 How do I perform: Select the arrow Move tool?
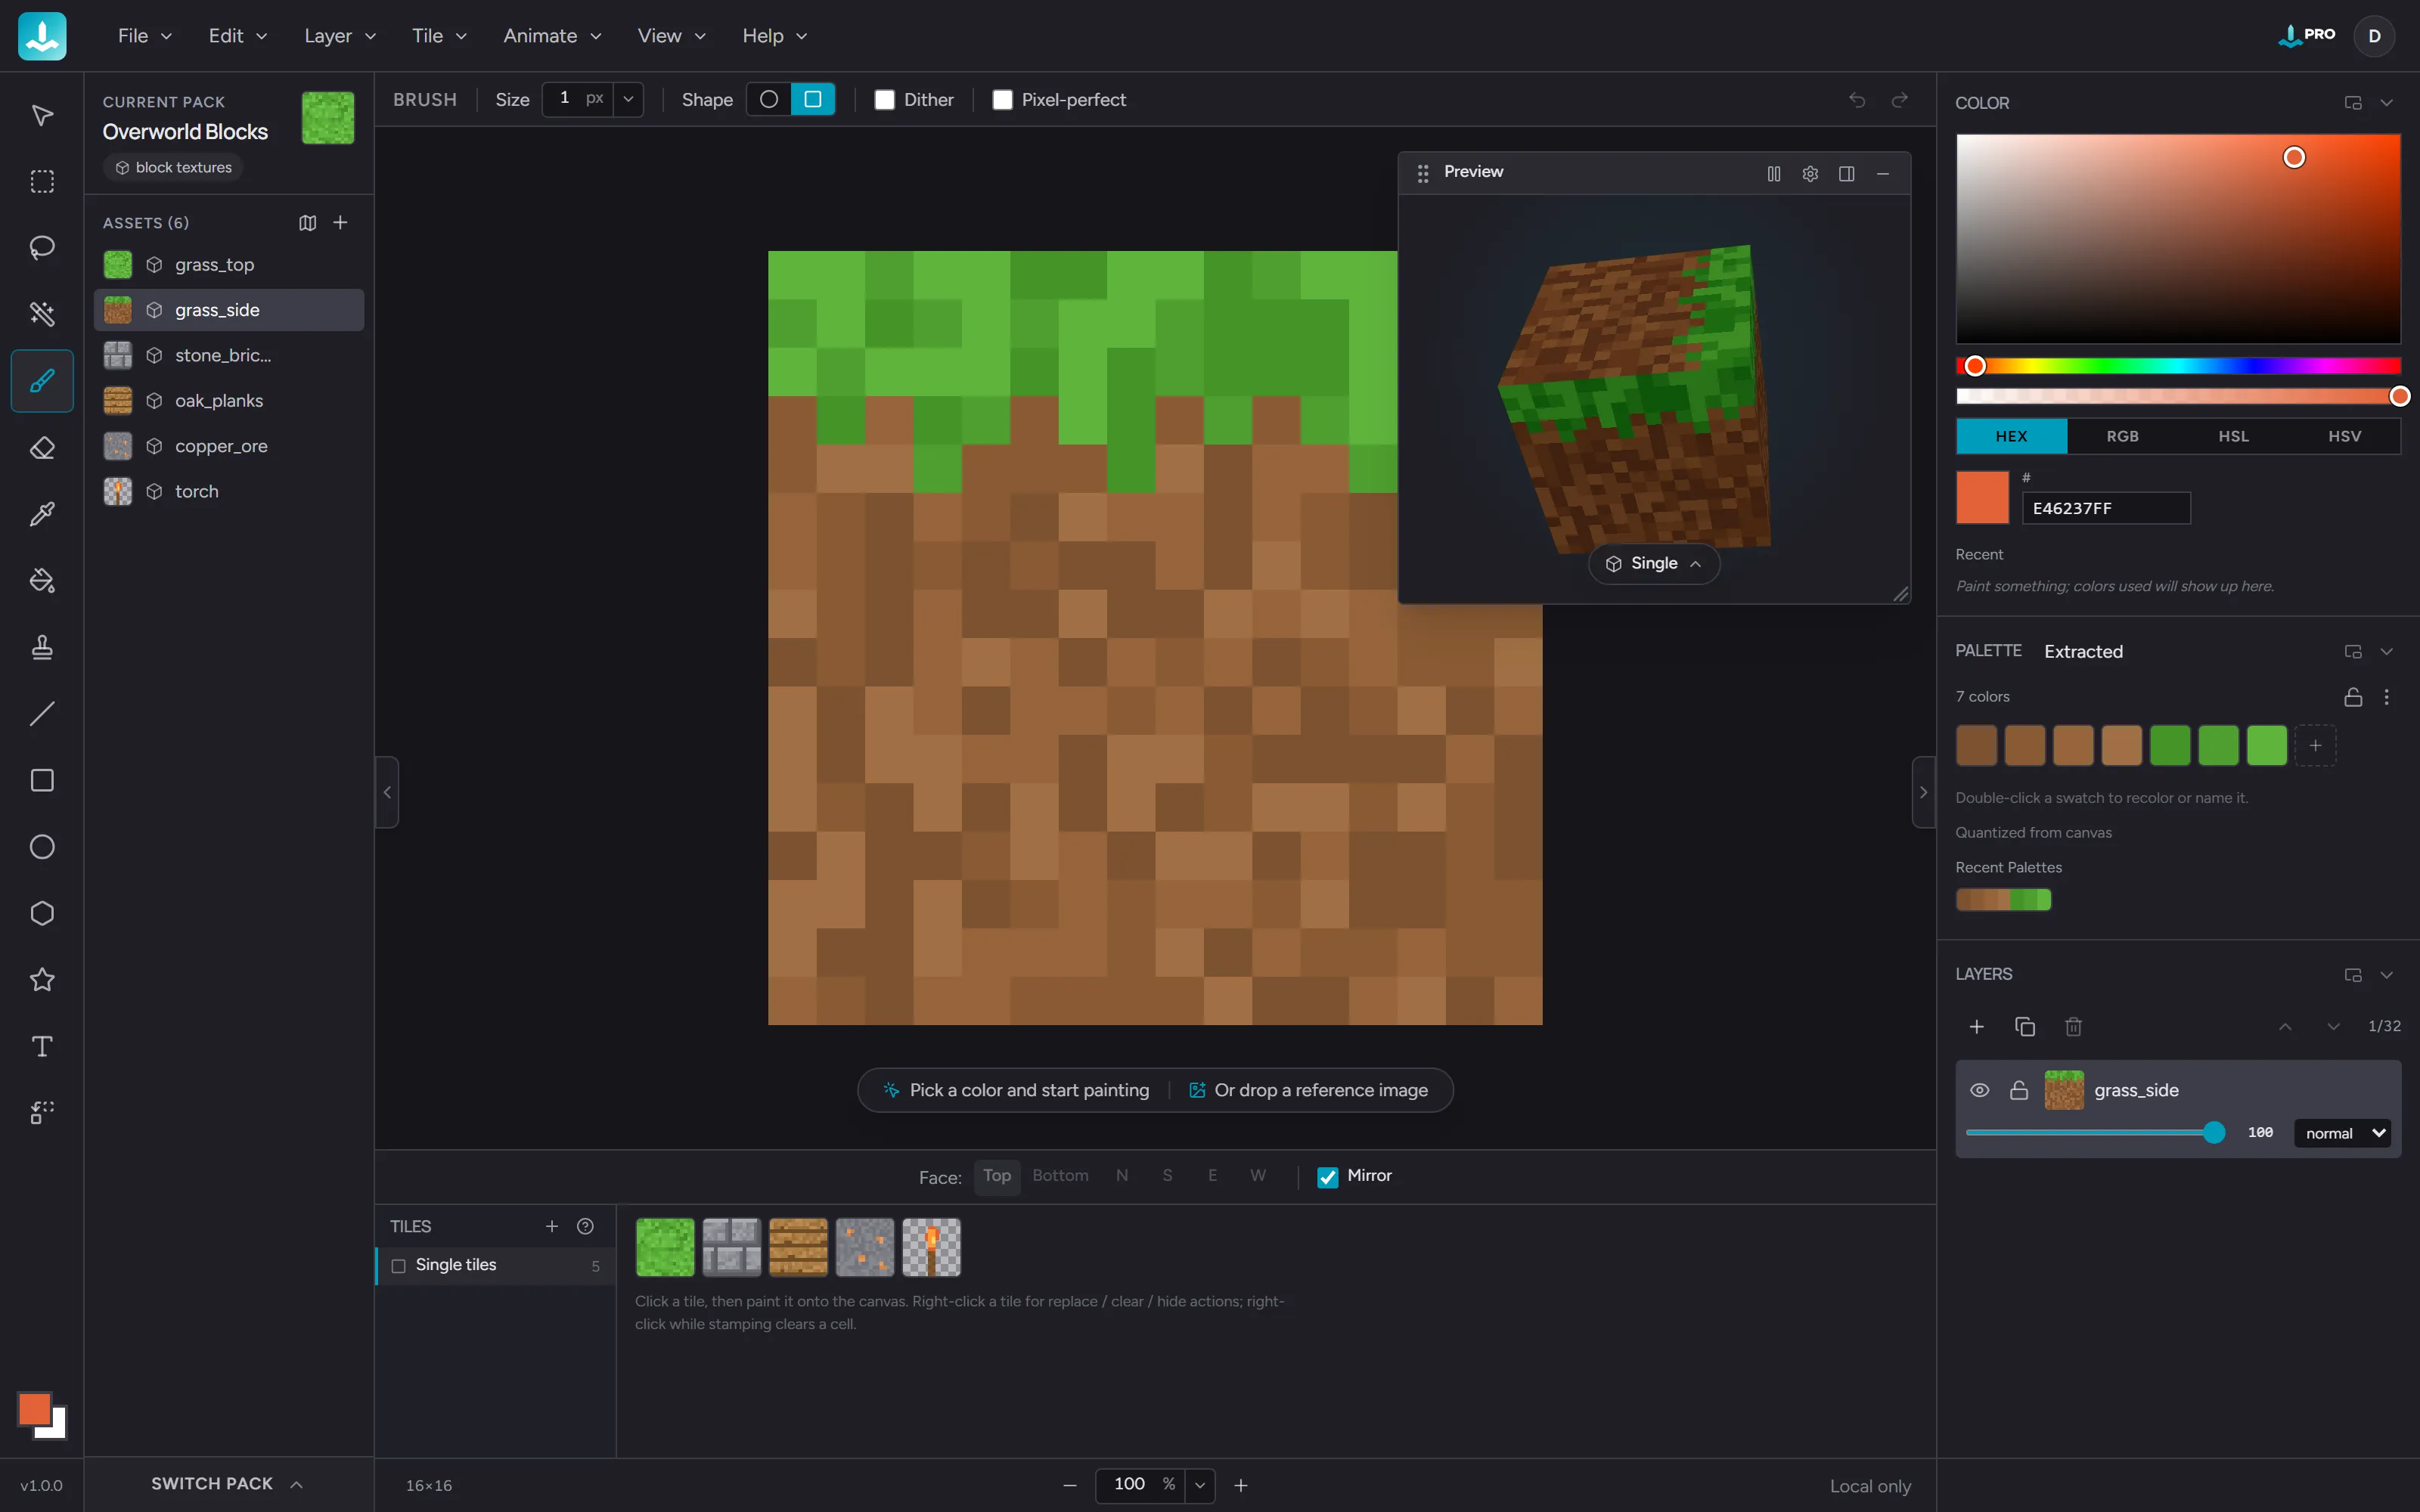coord(42,115)
